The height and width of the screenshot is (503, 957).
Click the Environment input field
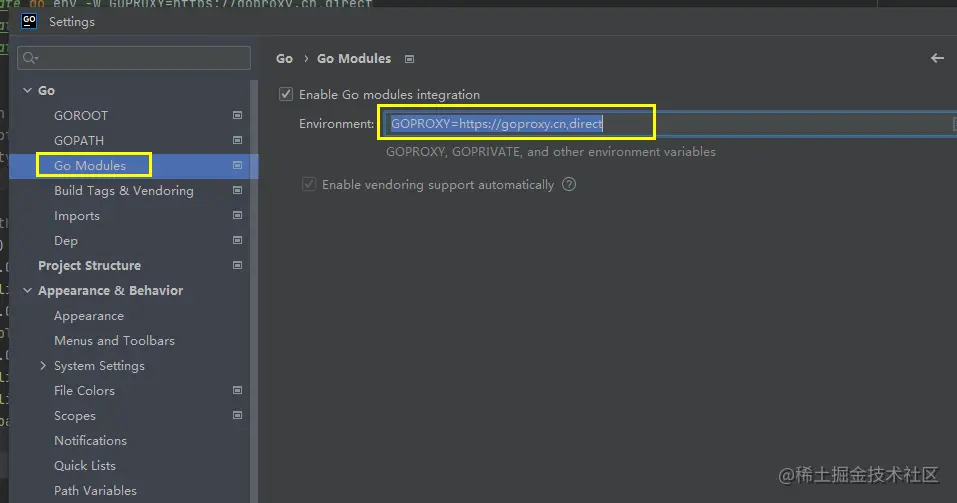click(668, 124)
